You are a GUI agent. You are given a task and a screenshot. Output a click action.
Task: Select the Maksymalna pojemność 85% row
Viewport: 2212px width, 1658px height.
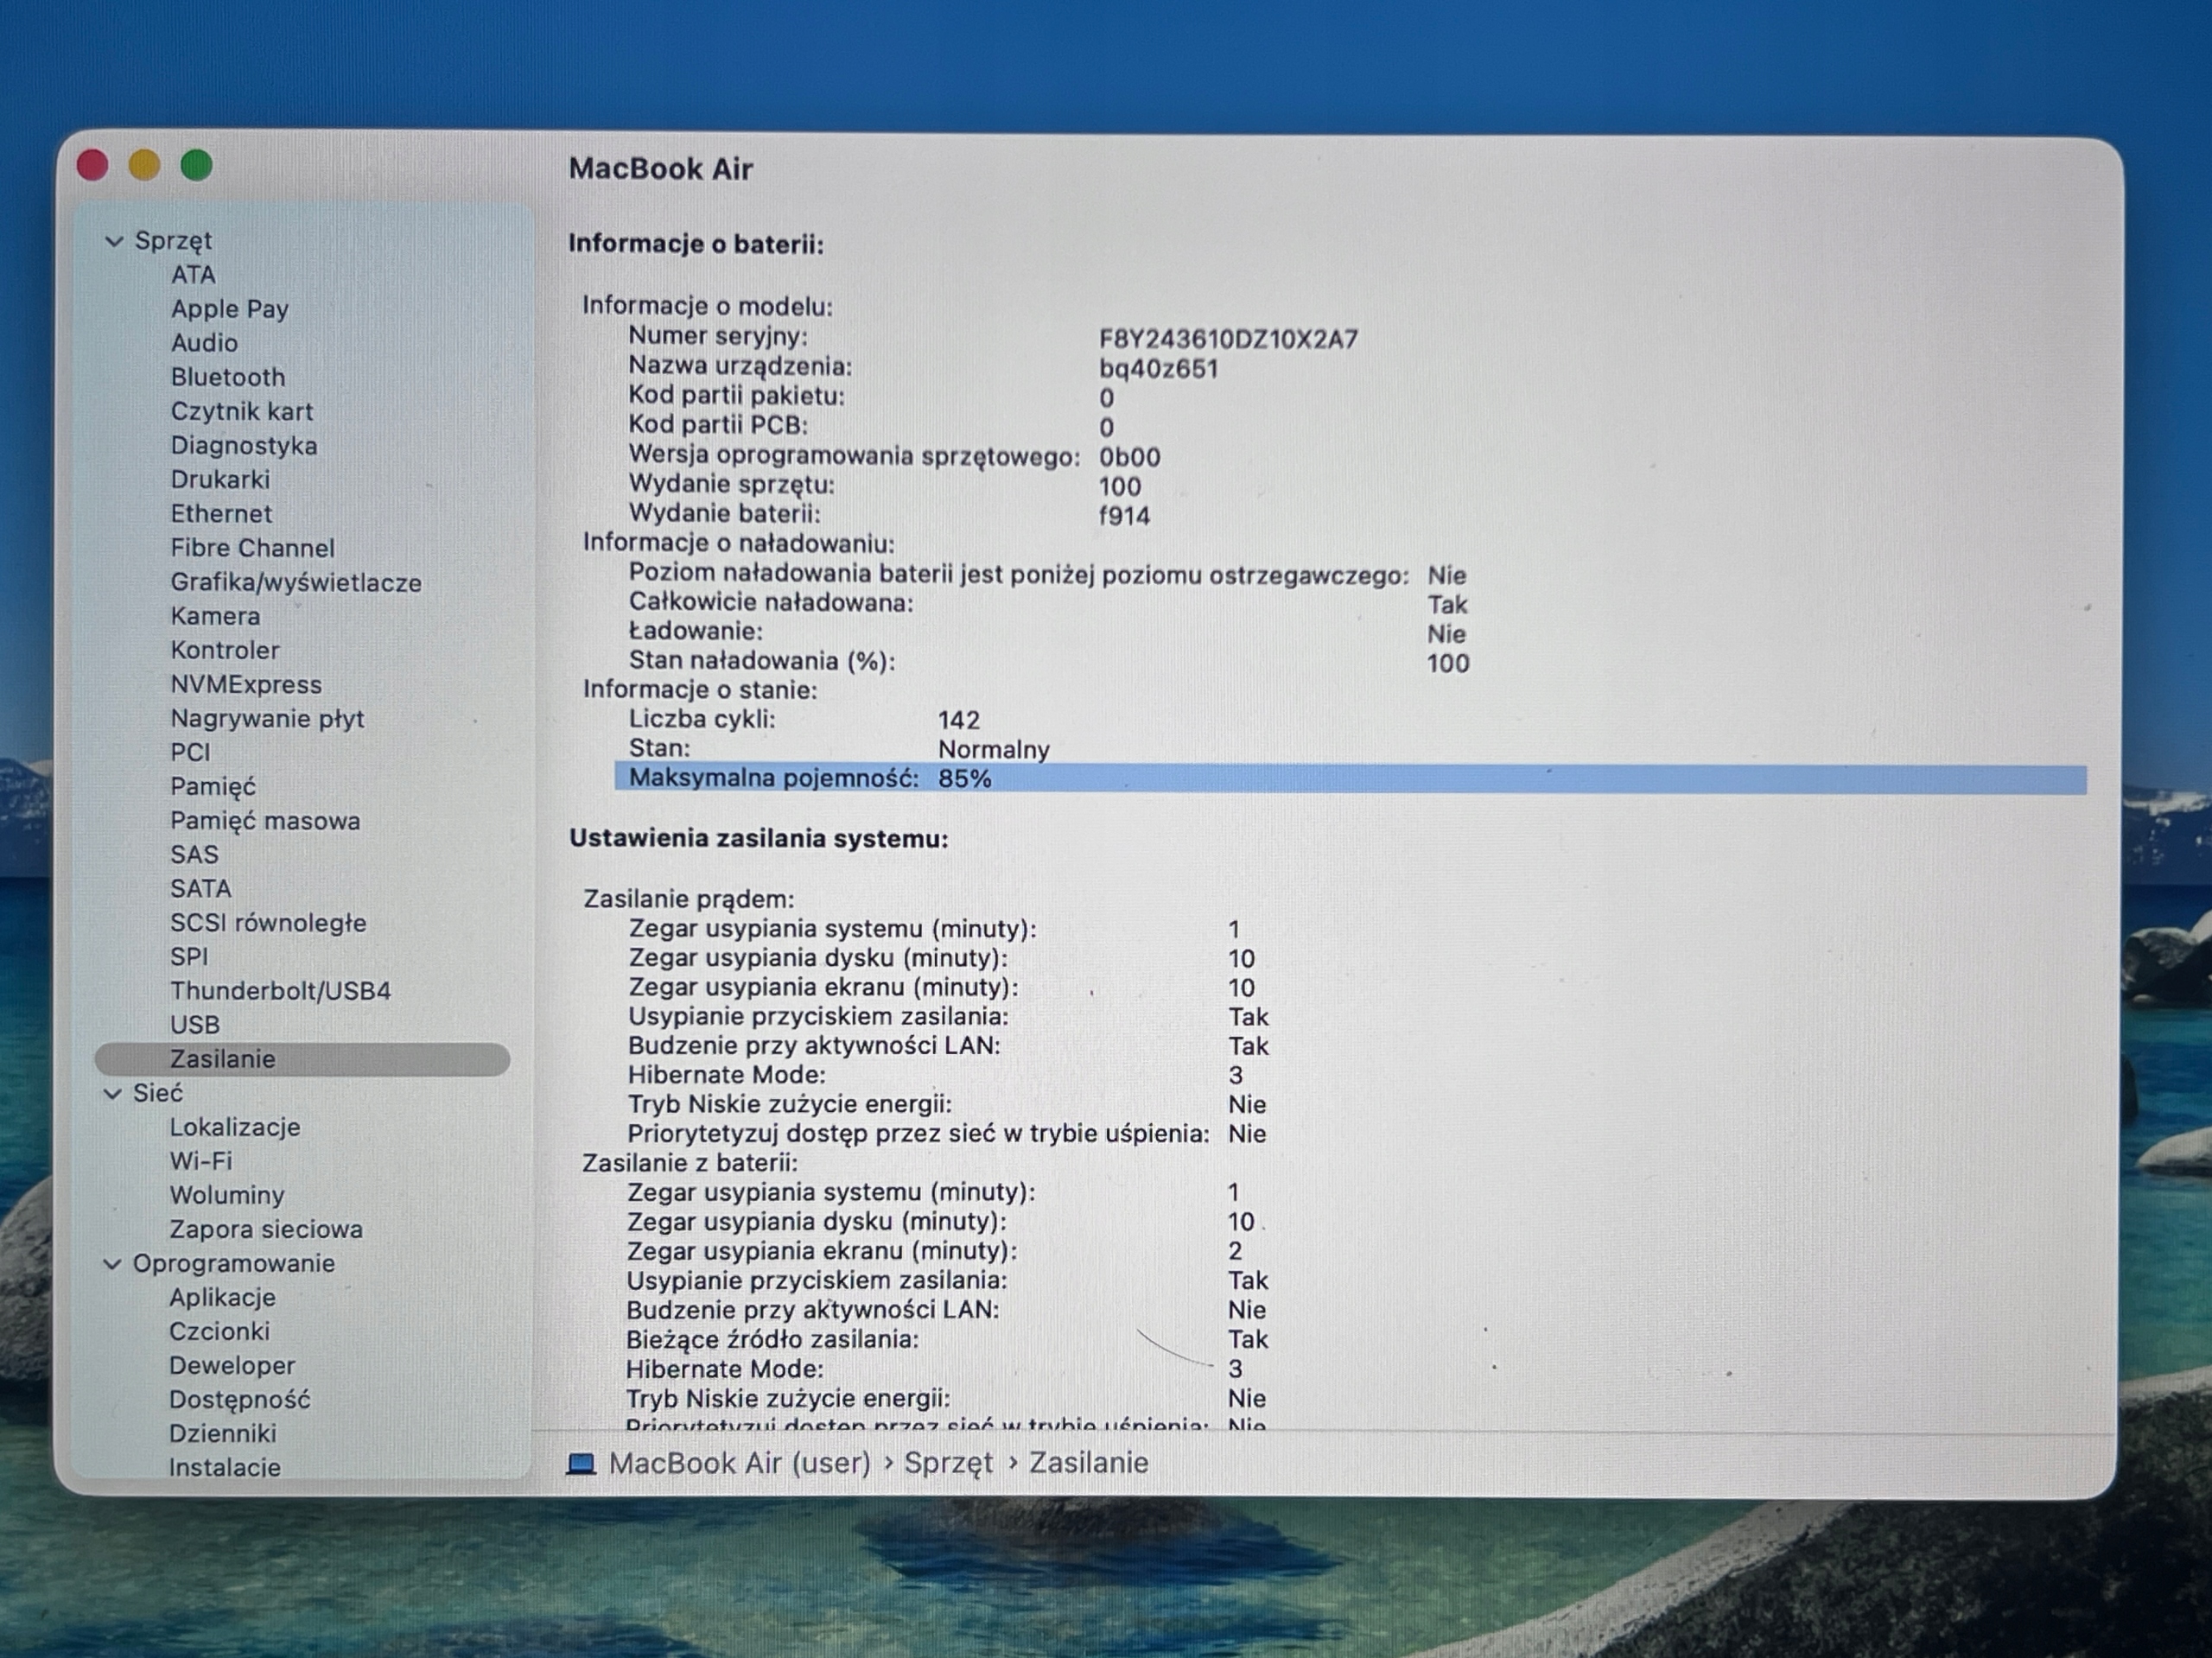[x=1350, y=779]
